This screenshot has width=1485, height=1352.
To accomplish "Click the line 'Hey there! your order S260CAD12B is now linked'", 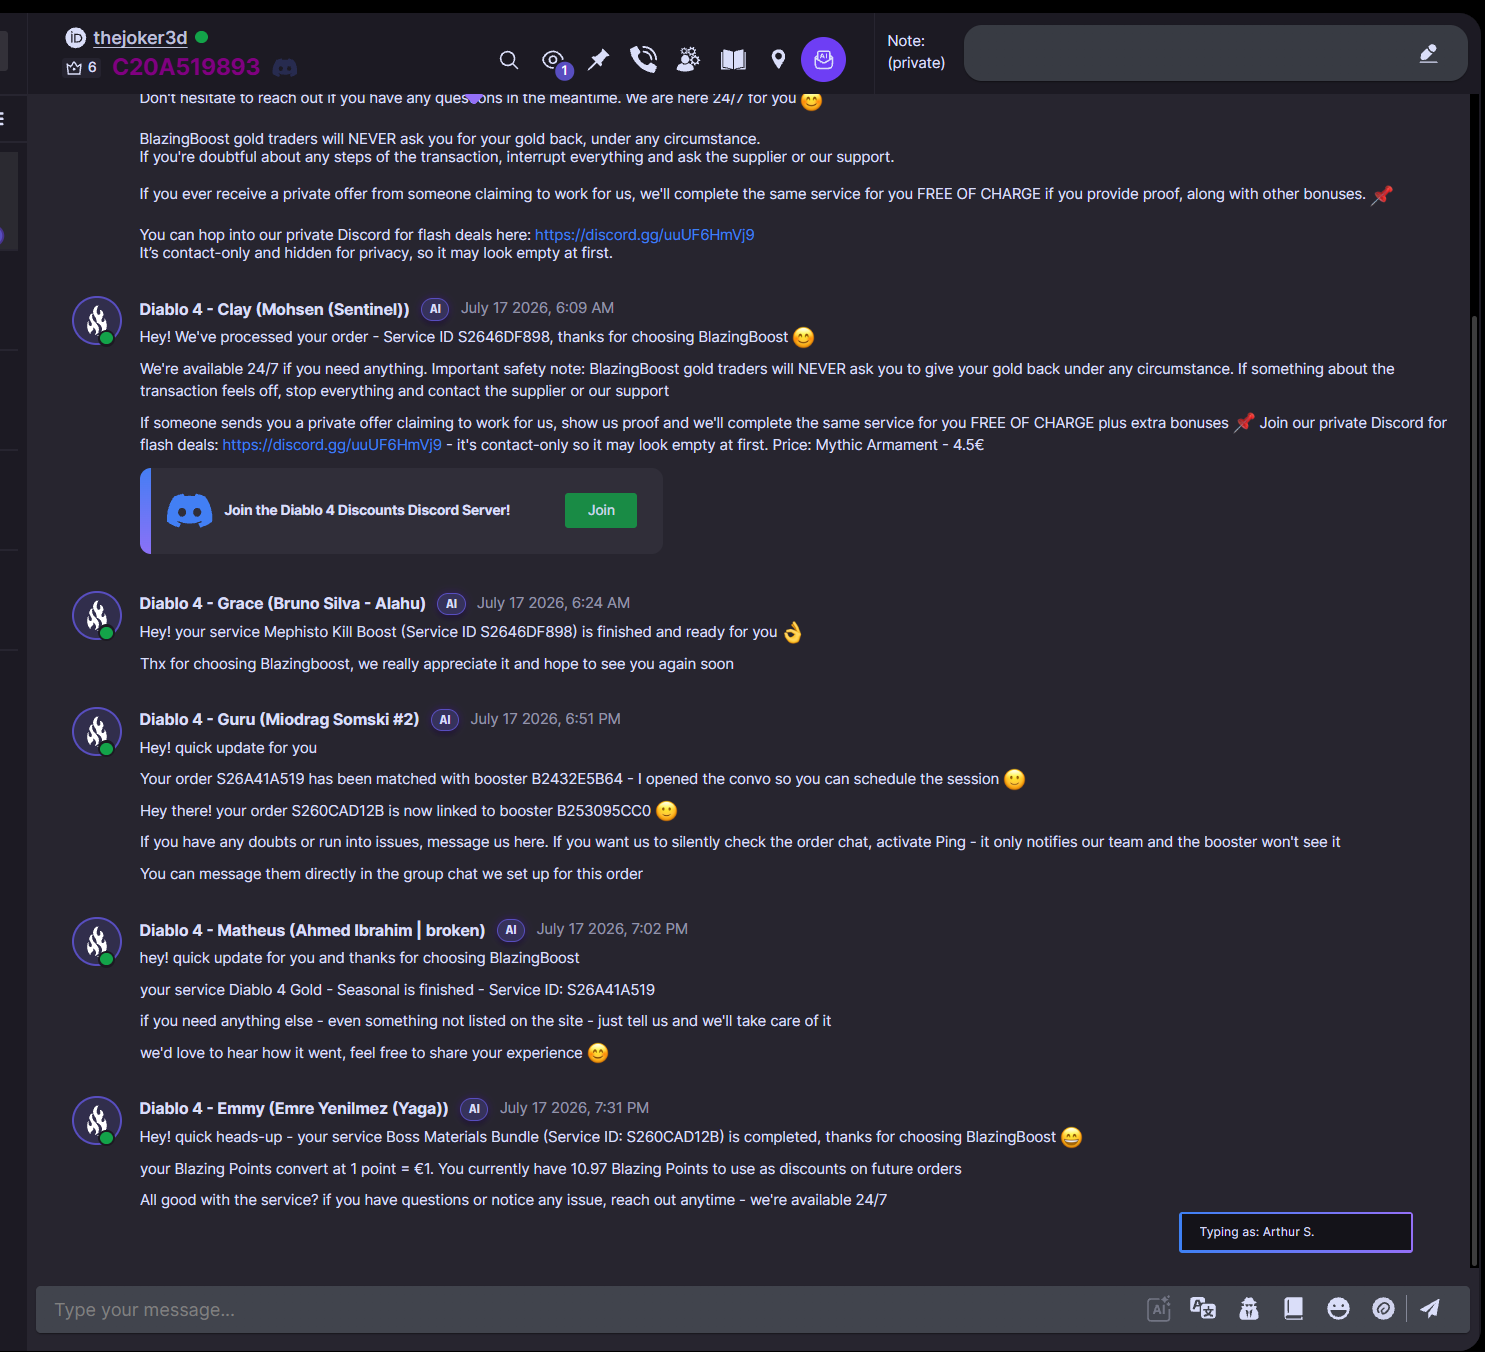I will point(408,811).
